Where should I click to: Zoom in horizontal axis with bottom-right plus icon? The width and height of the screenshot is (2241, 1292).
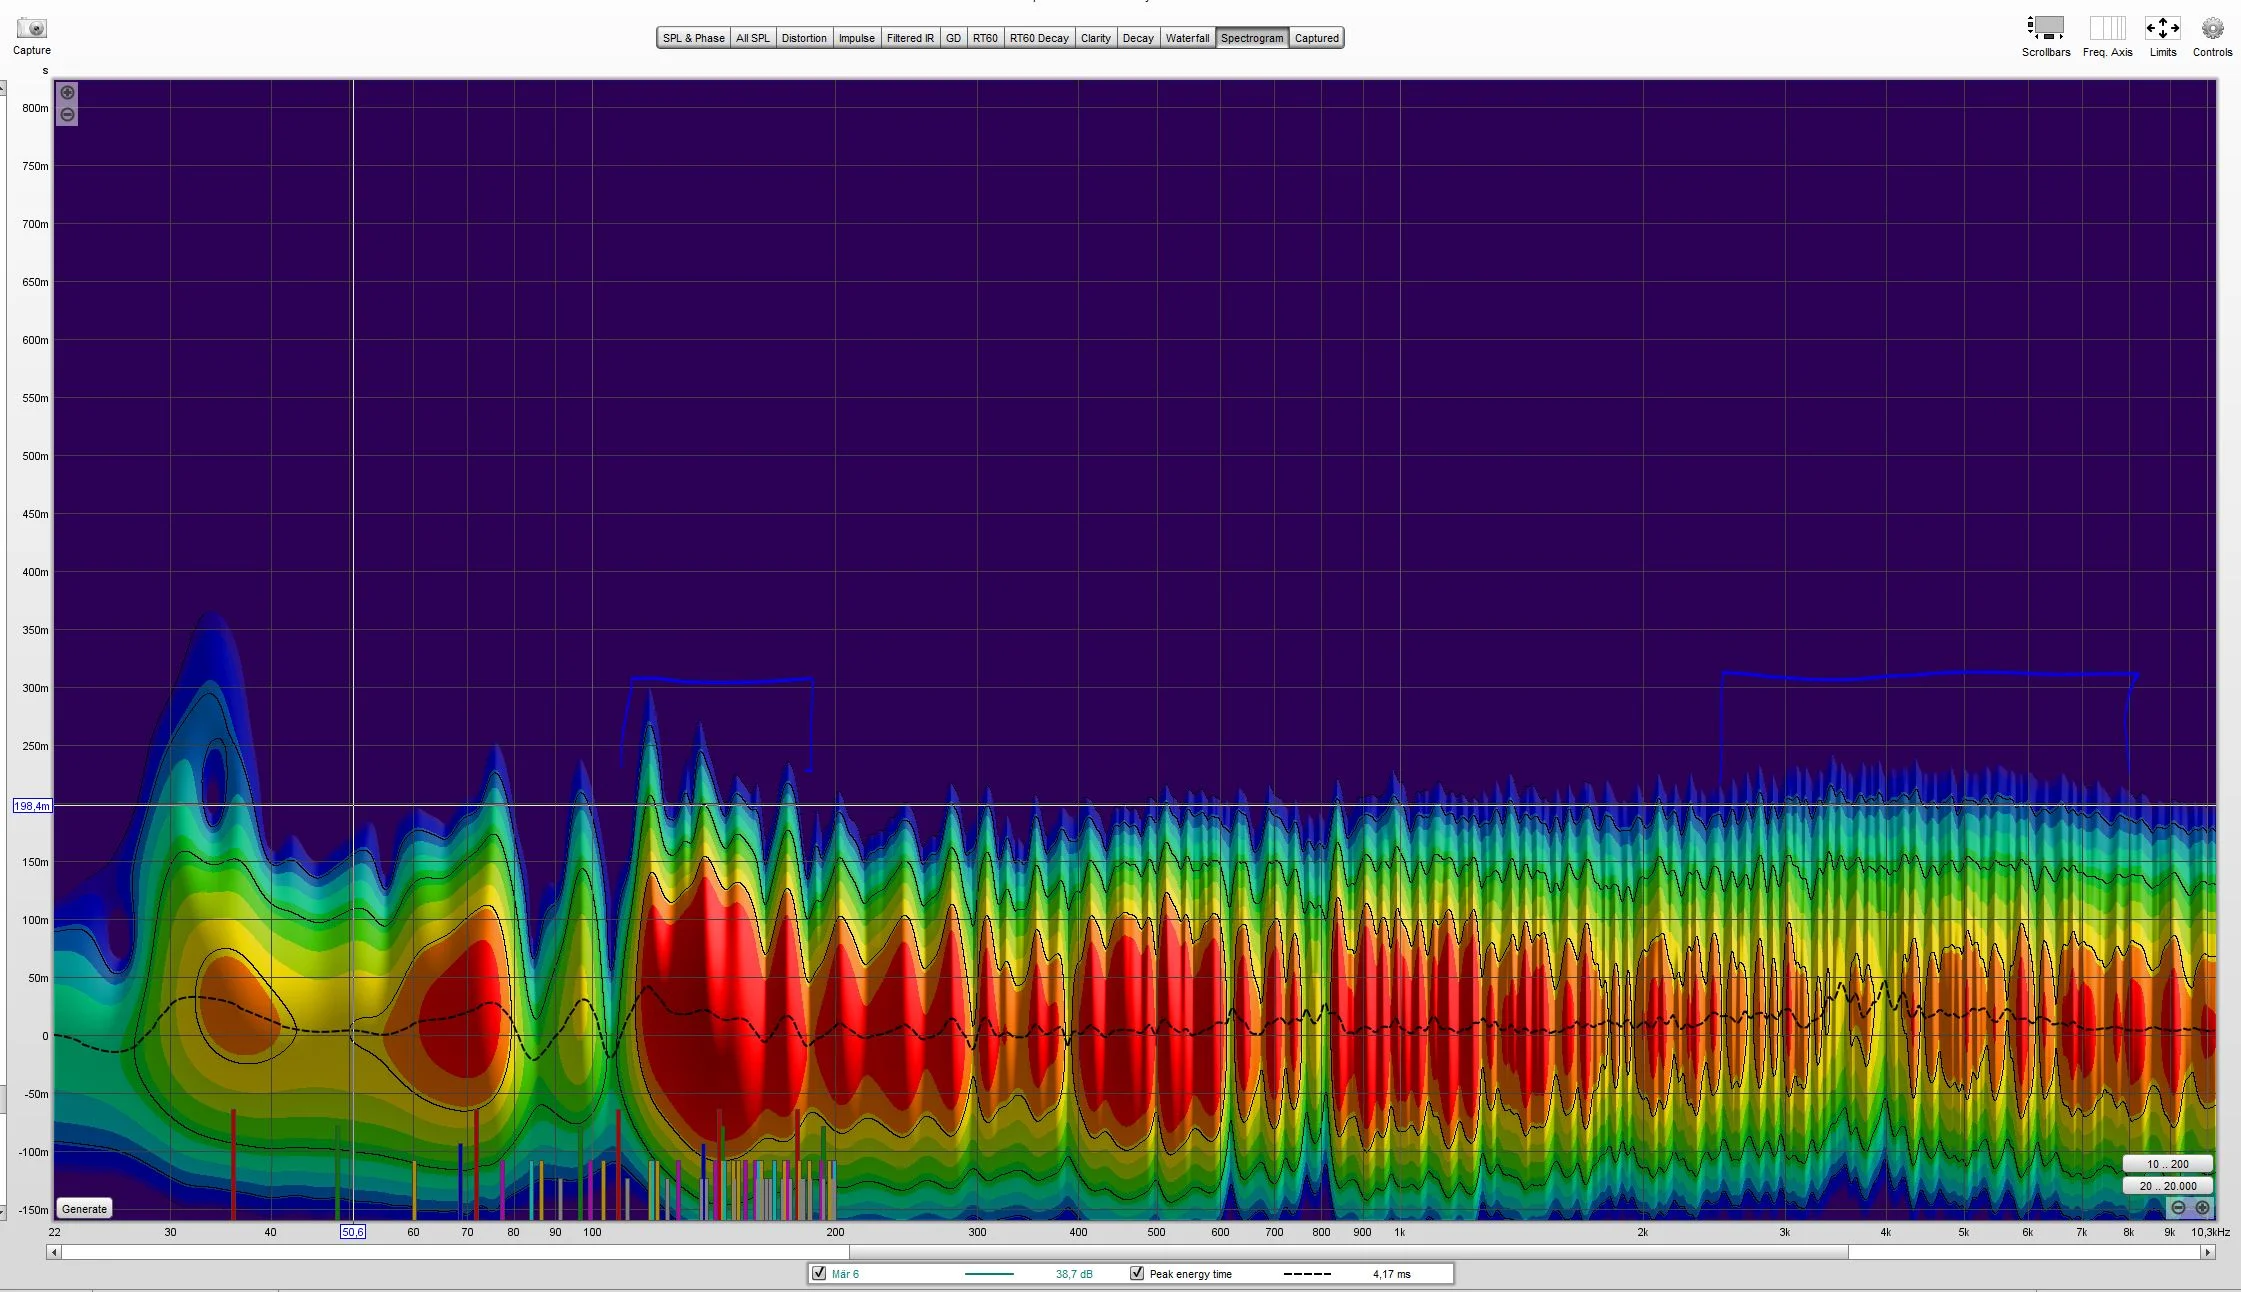(x=2202, y=1207)
